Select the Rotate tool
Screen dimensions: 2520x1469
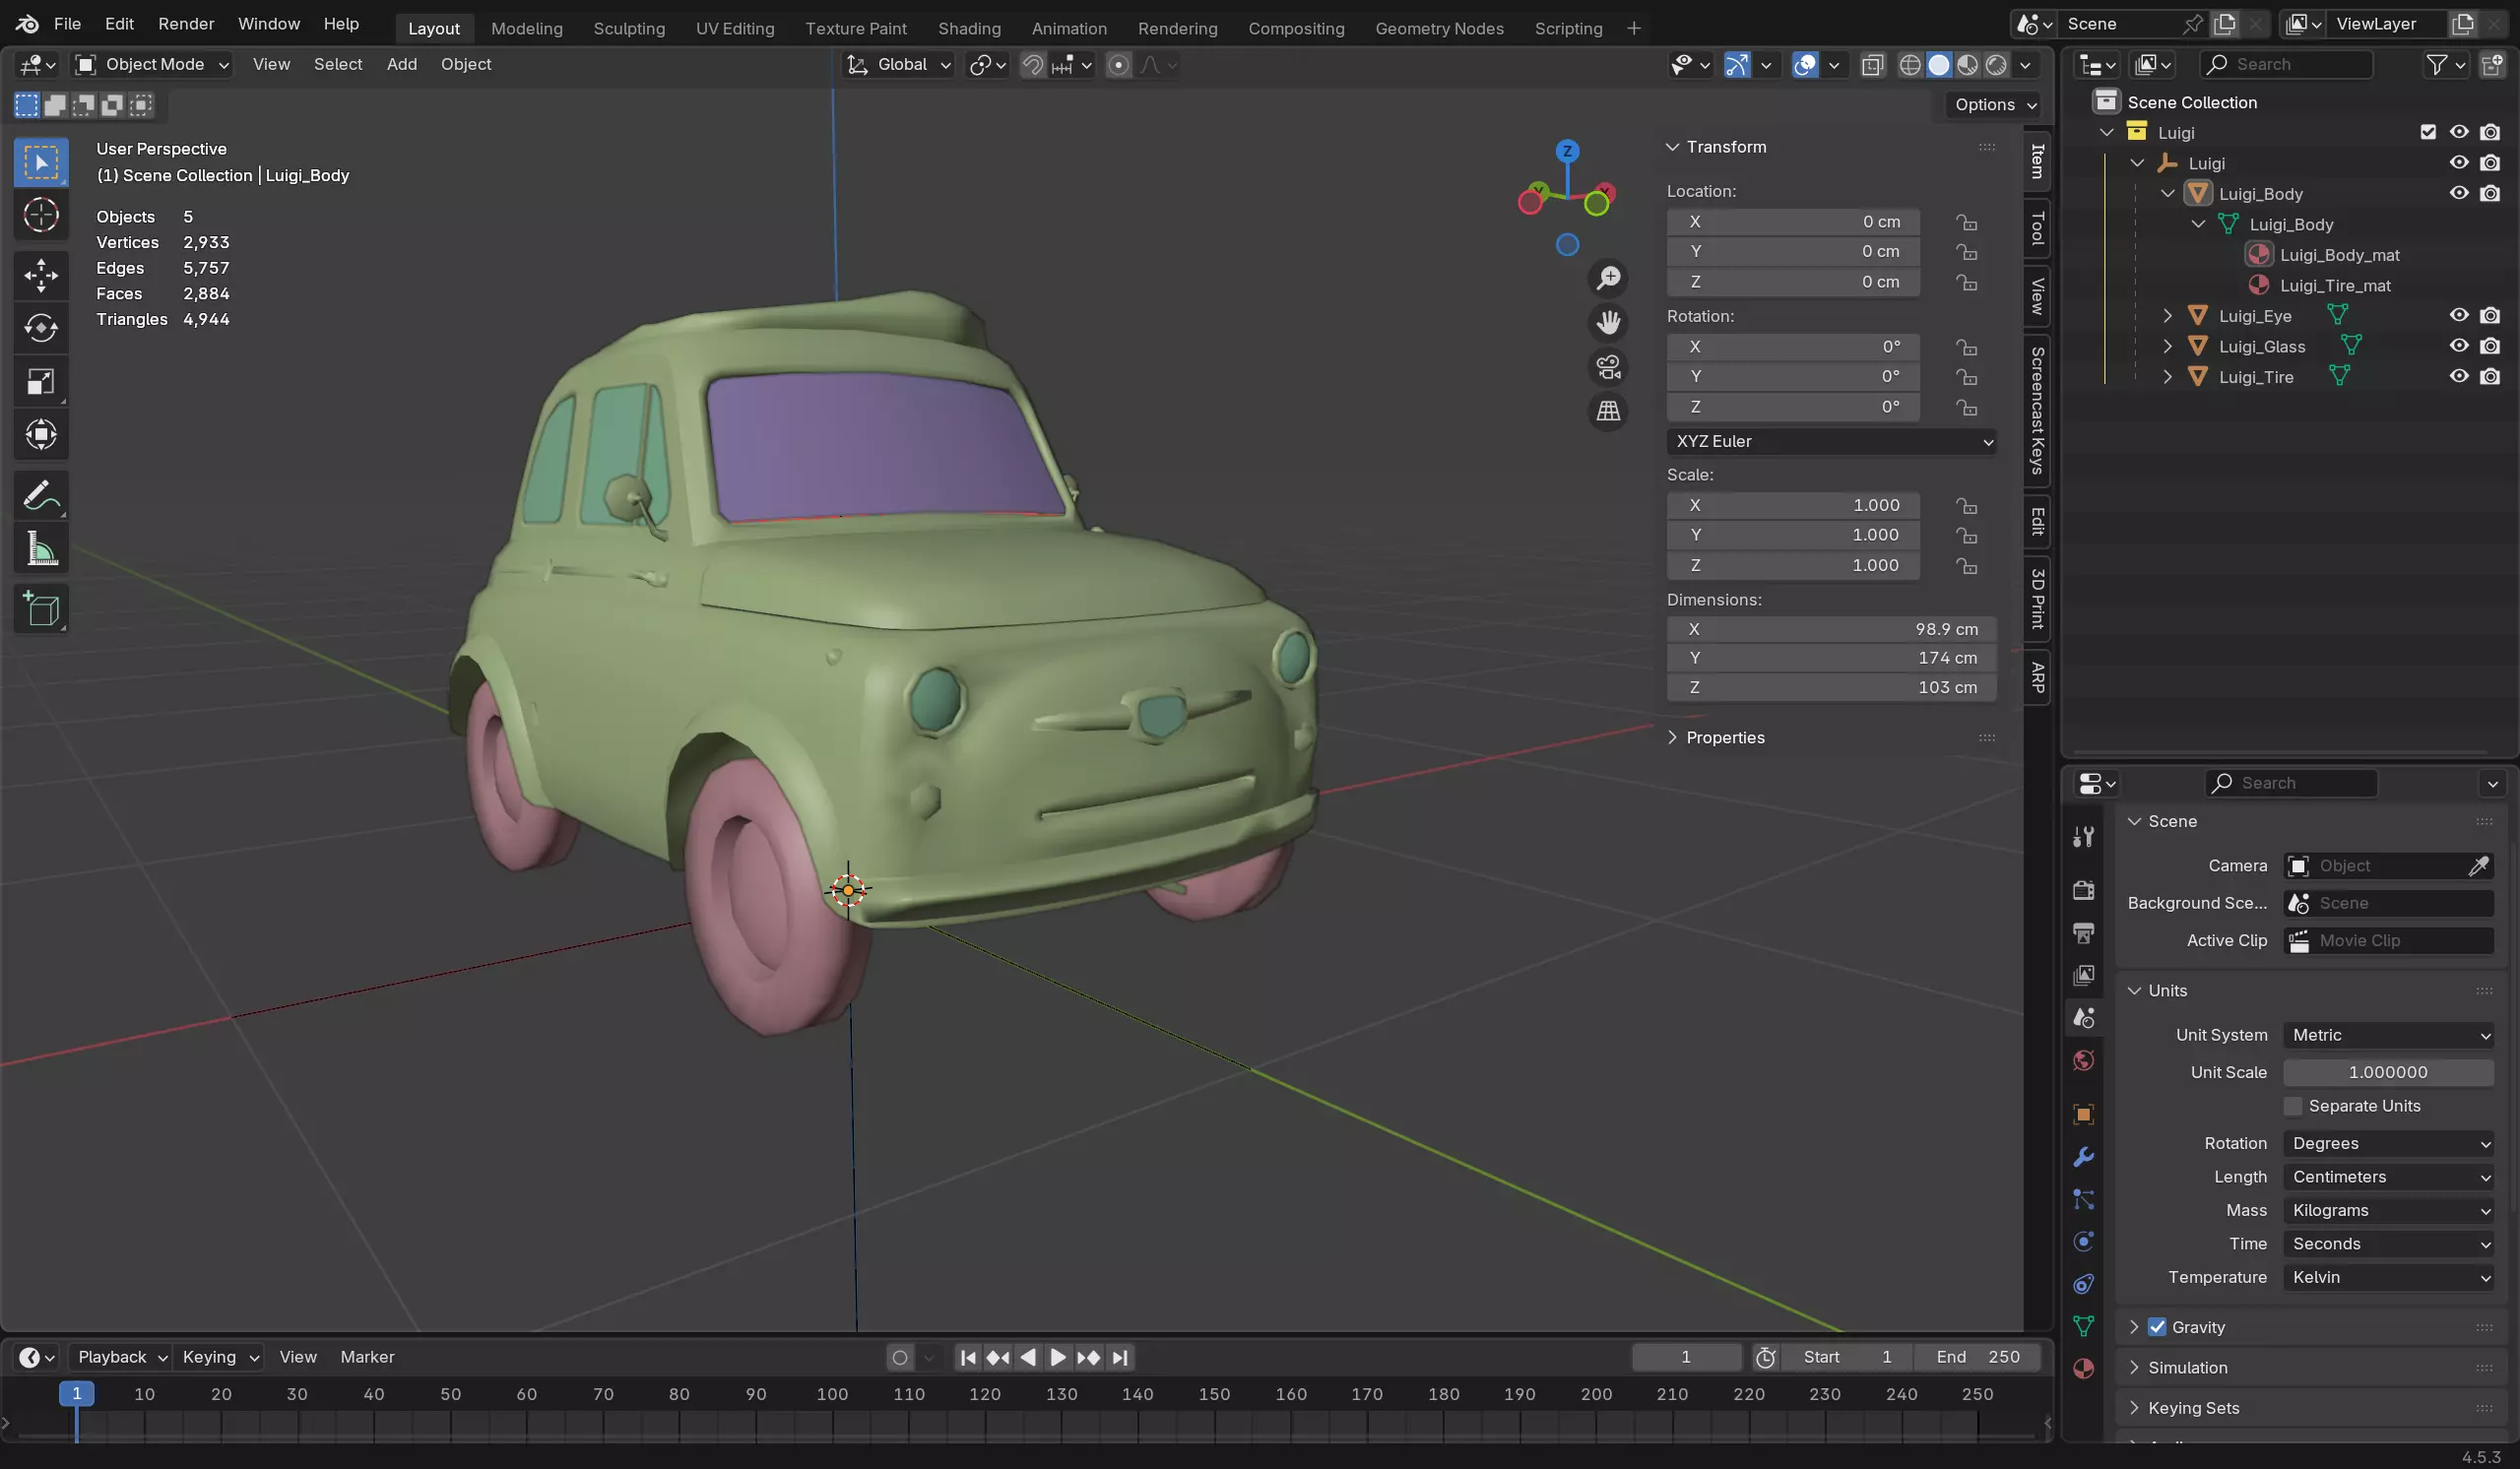[x=41, y=328]
